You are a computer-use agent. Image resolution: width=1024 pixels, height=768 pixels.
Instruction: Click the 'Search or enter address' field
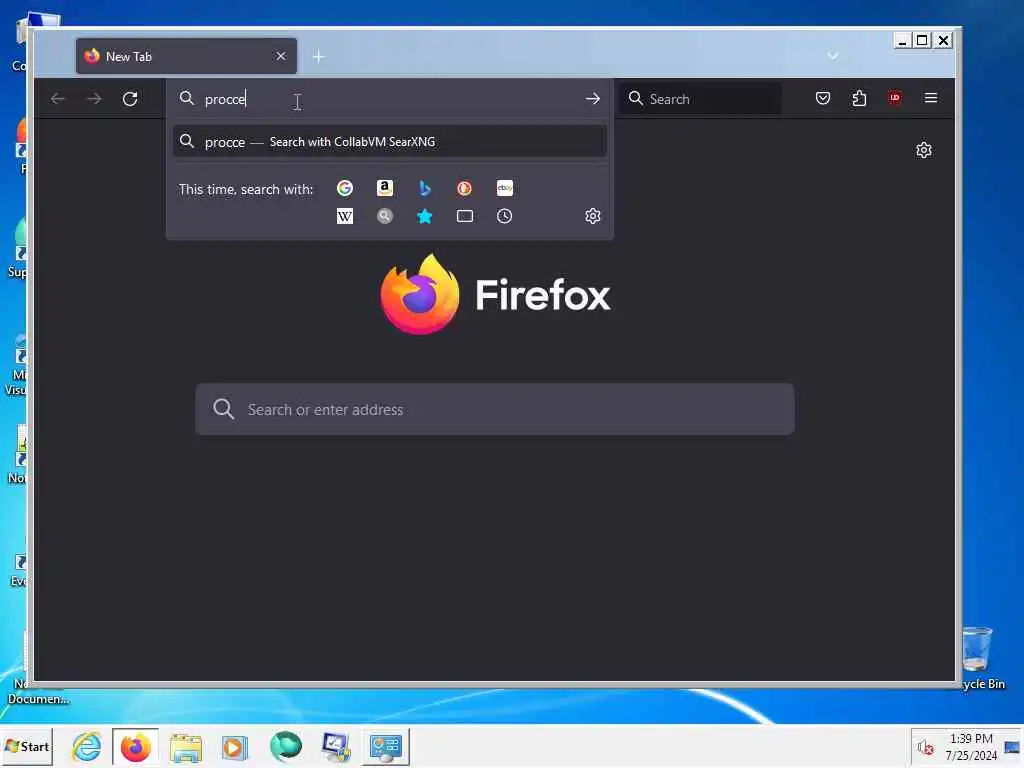pos(495,409)
